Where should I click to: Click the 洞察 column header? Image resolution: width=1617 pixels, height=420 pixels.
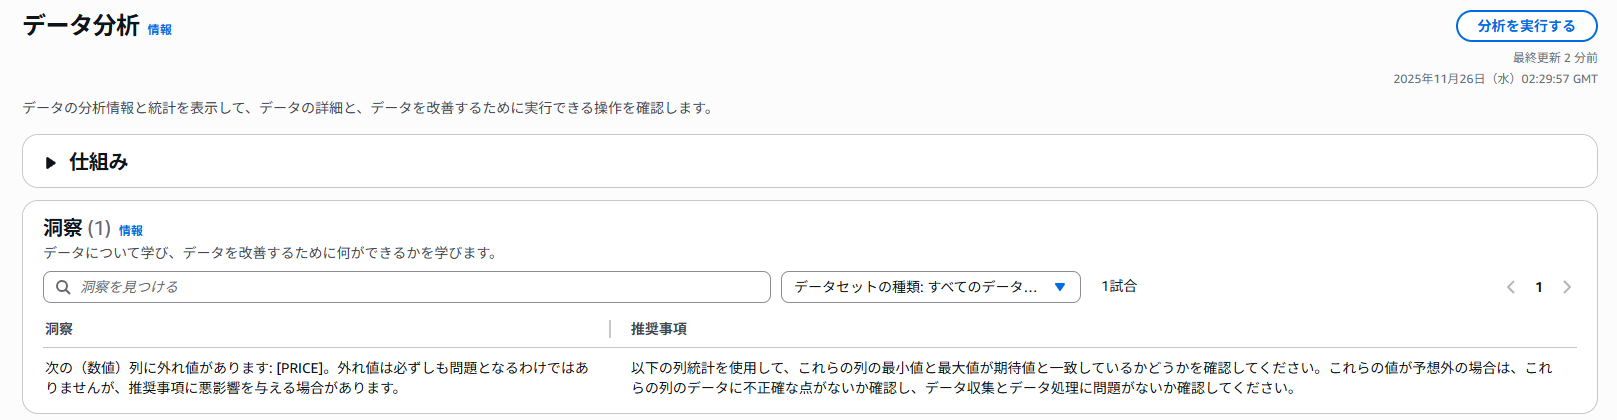[x=59, y=329]
